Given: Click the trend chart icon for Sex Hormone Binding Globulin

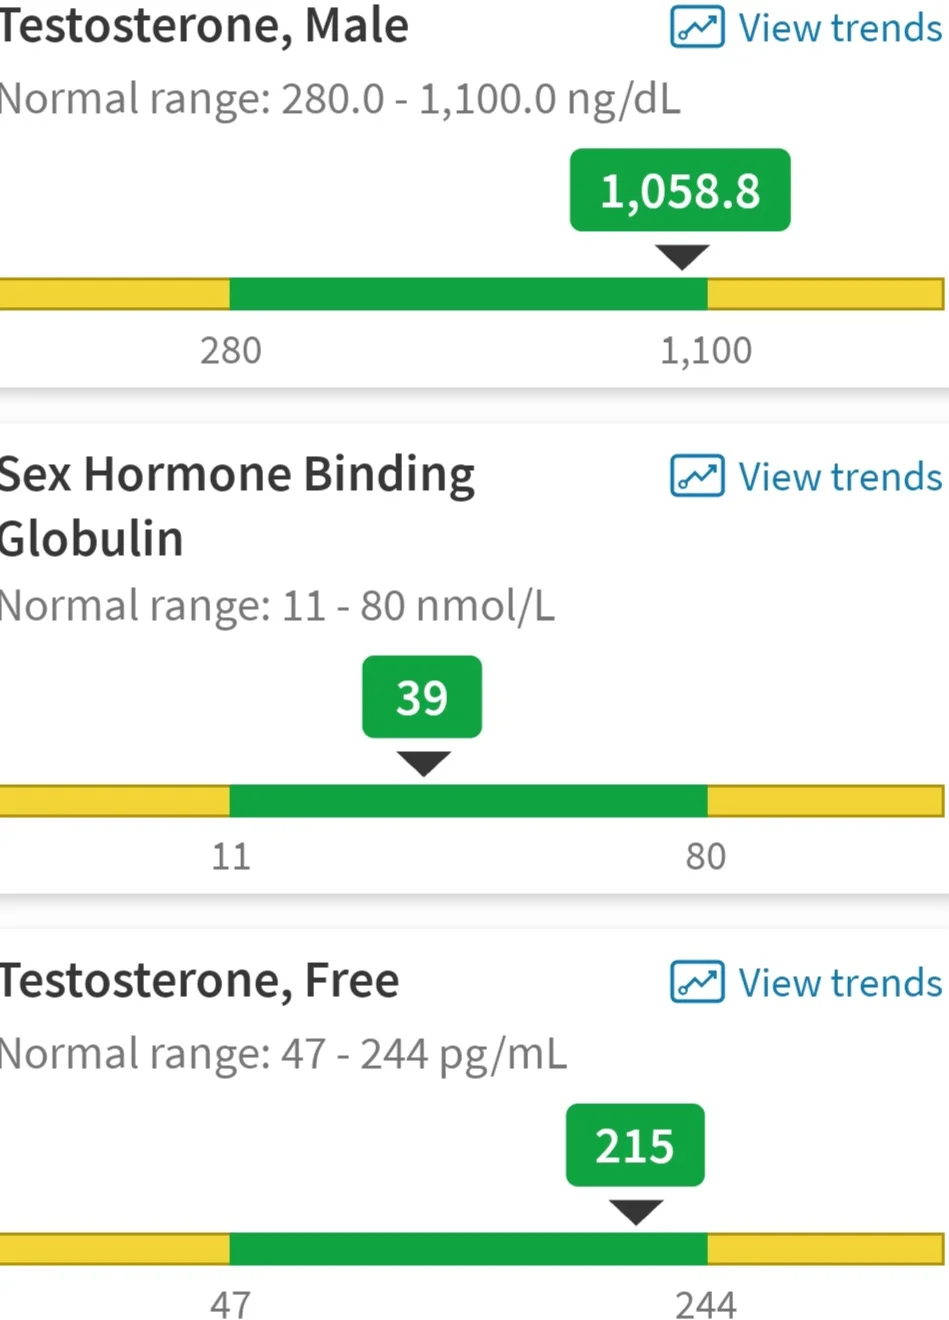Looking at the screenshot, I should tap(697, 476).
